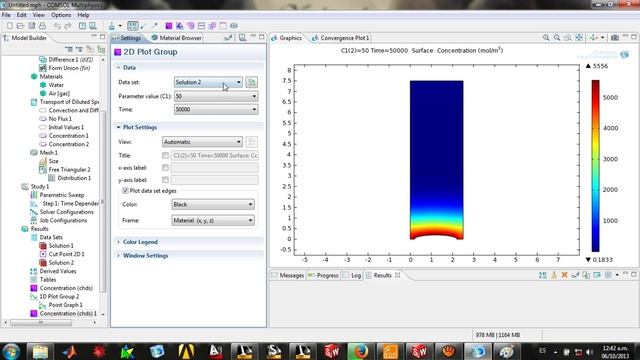The height and width of the screenshot is (360, 640).
Task: Switch to the Progress tab
Action: pyautogui.click(x=323, y=275)
